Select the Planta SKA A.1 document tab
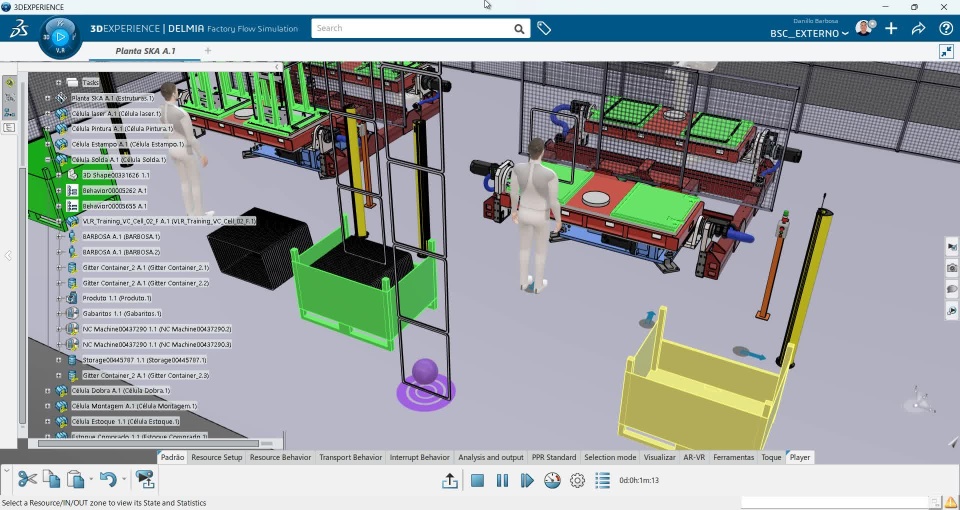This screenshot has height=510, width=960. (145, 51)
